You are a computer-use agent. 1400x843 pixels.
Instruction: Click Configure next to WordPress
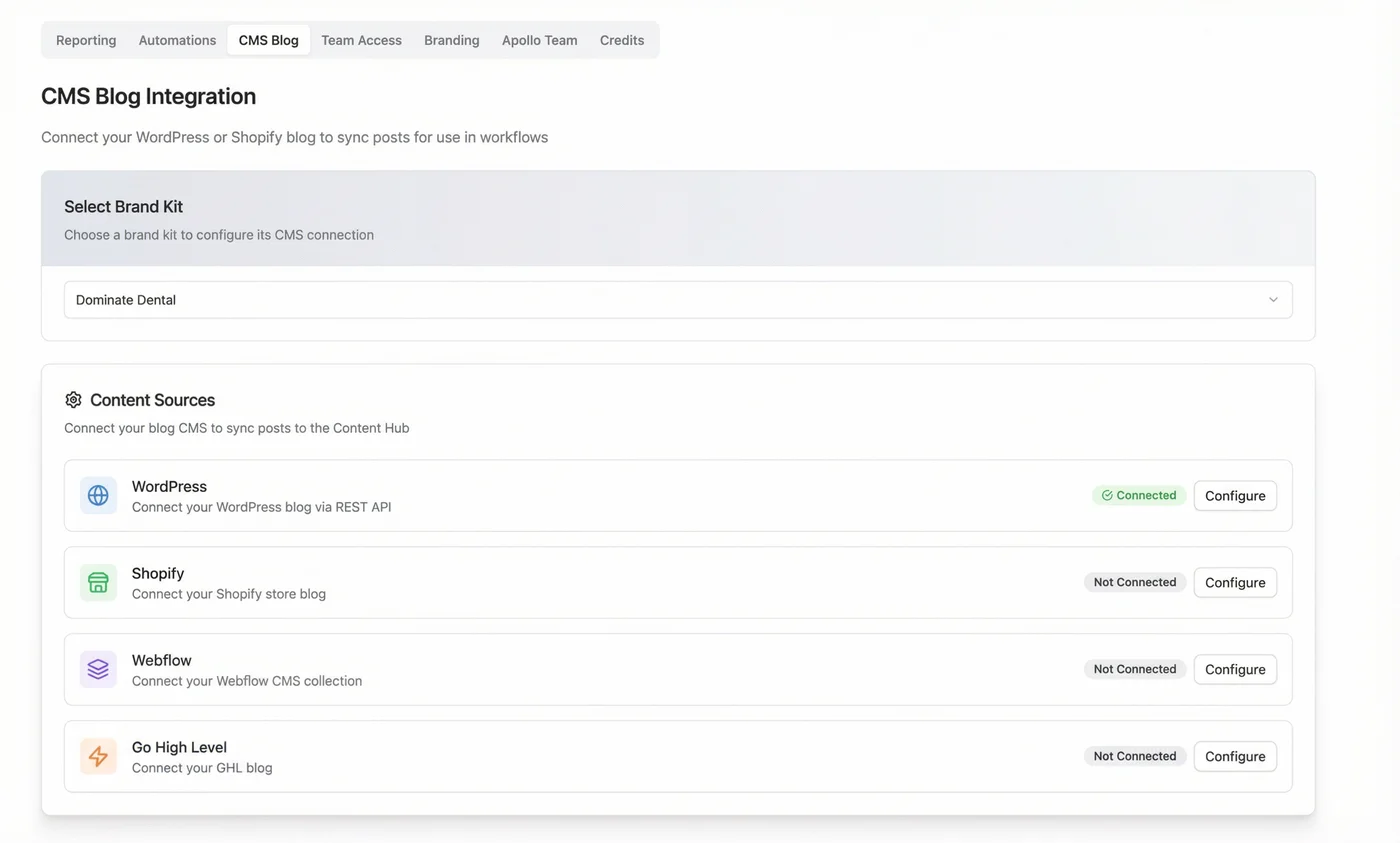click(1234, 495)
